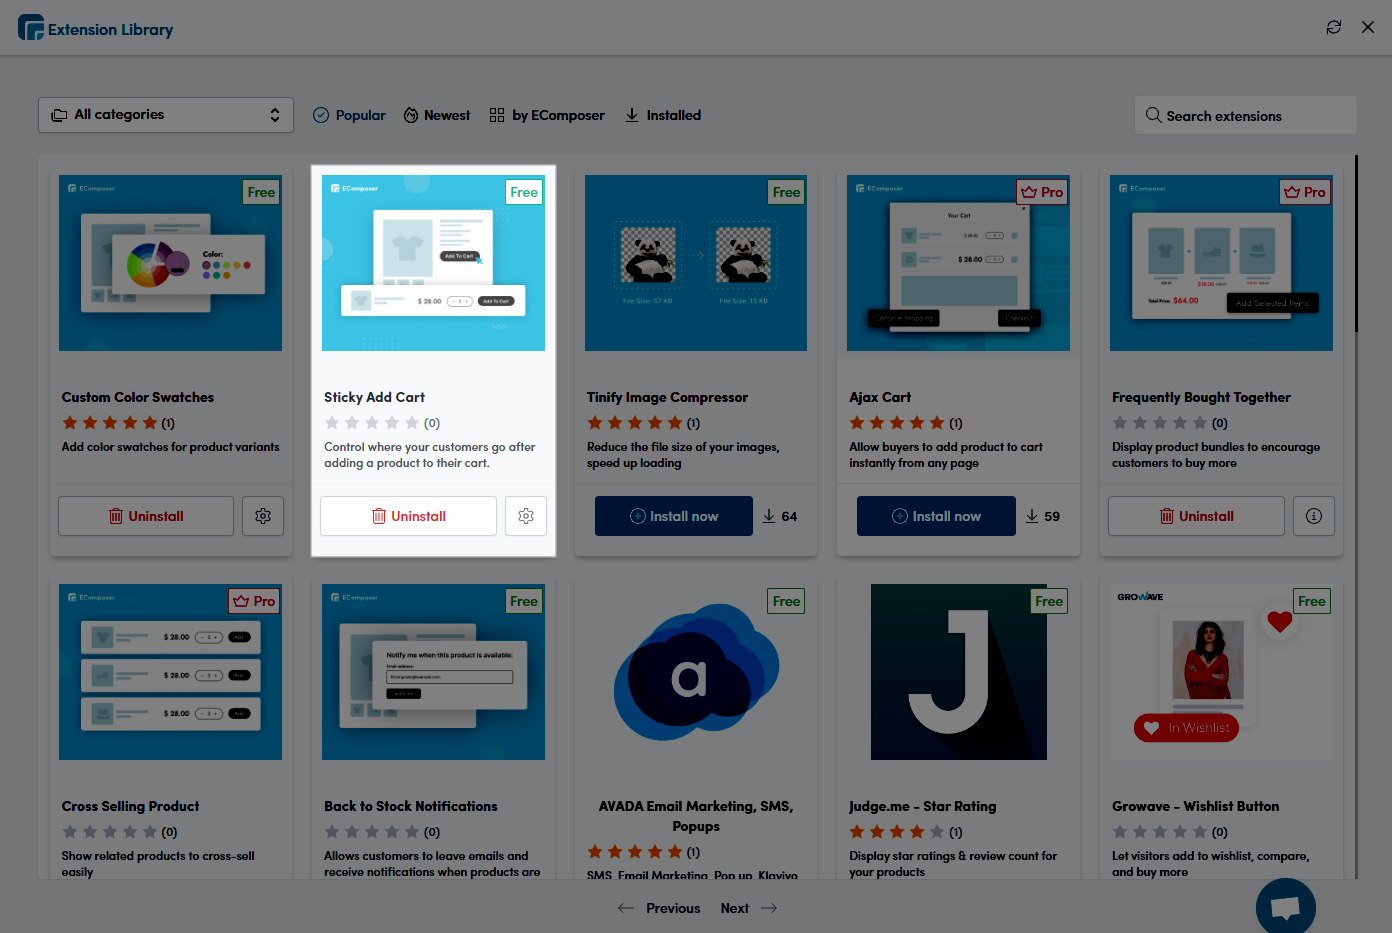Open info icon for Frequently Bought Together
1392x933 pixels.
[x=1314, y=516]
